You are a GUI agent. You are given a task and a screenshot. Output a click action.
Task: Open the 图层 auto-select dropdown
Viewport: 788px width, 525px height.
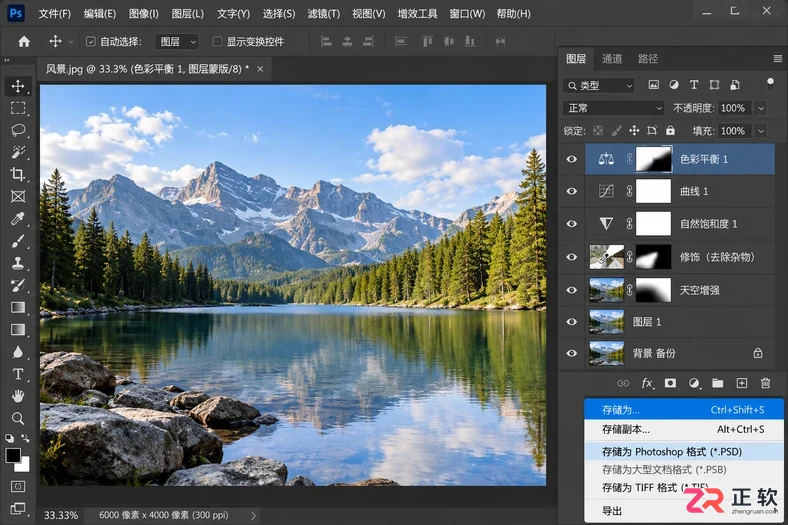[177, 42]
